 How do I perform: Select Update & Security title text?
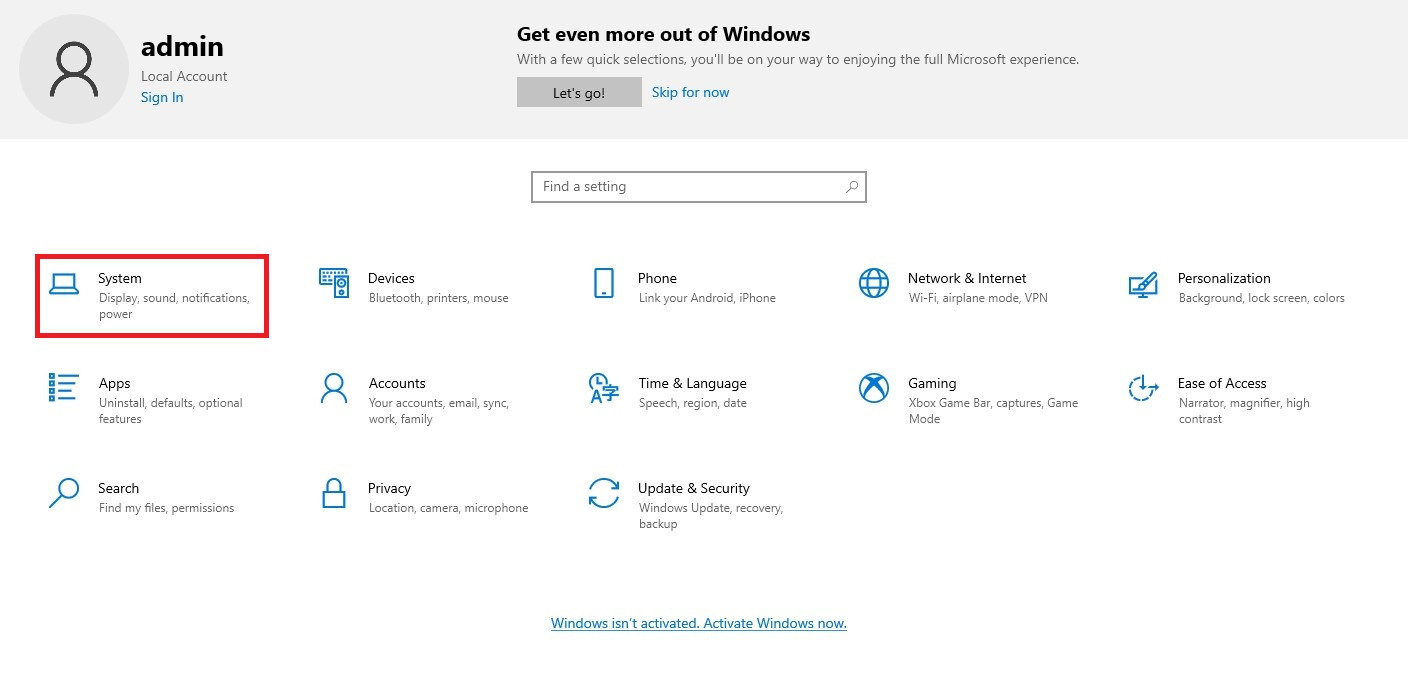(694, 488)
